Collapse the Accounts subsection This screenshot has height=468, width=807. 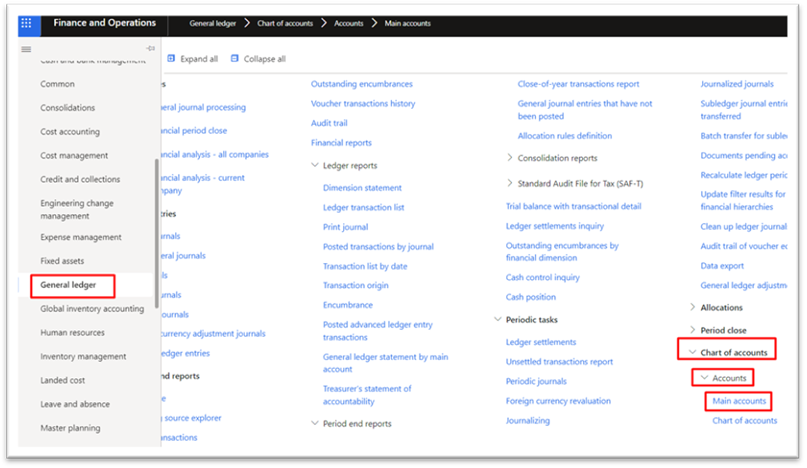705,378
